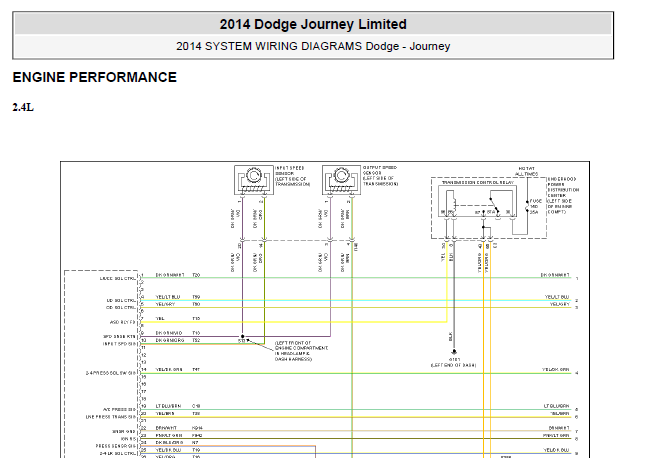Click "DK BLU/ORG" wire color at pin 24
The height and width of the screenshot is (458, 647).
coord(169,442)
